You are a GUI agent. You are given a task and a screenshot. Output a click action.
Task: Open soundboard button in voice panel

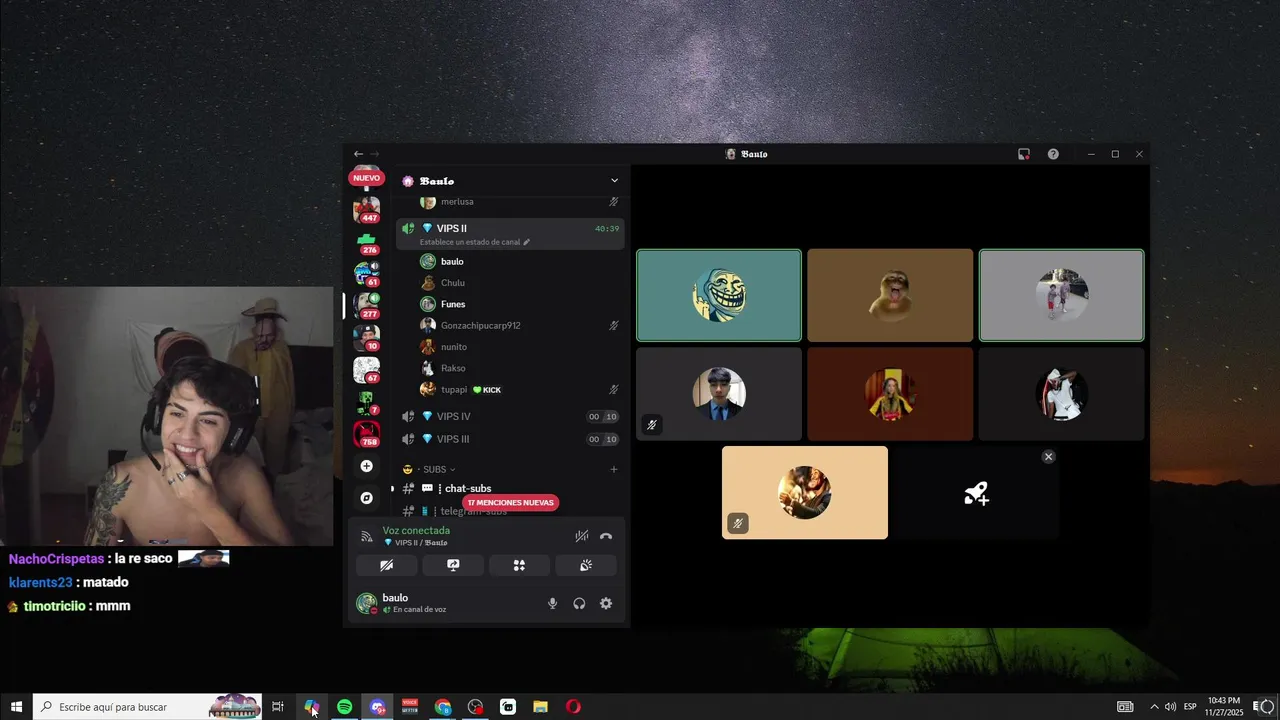(x=586, y=565)
